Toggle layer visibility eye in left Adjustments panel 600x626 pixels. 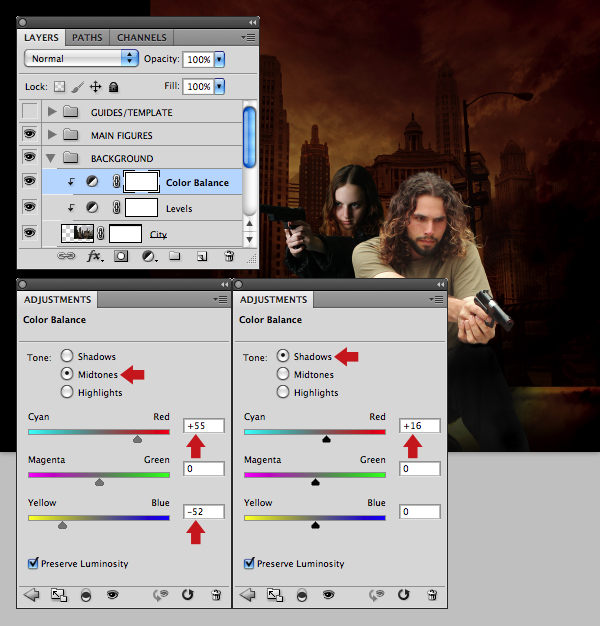tap(113, 595)
